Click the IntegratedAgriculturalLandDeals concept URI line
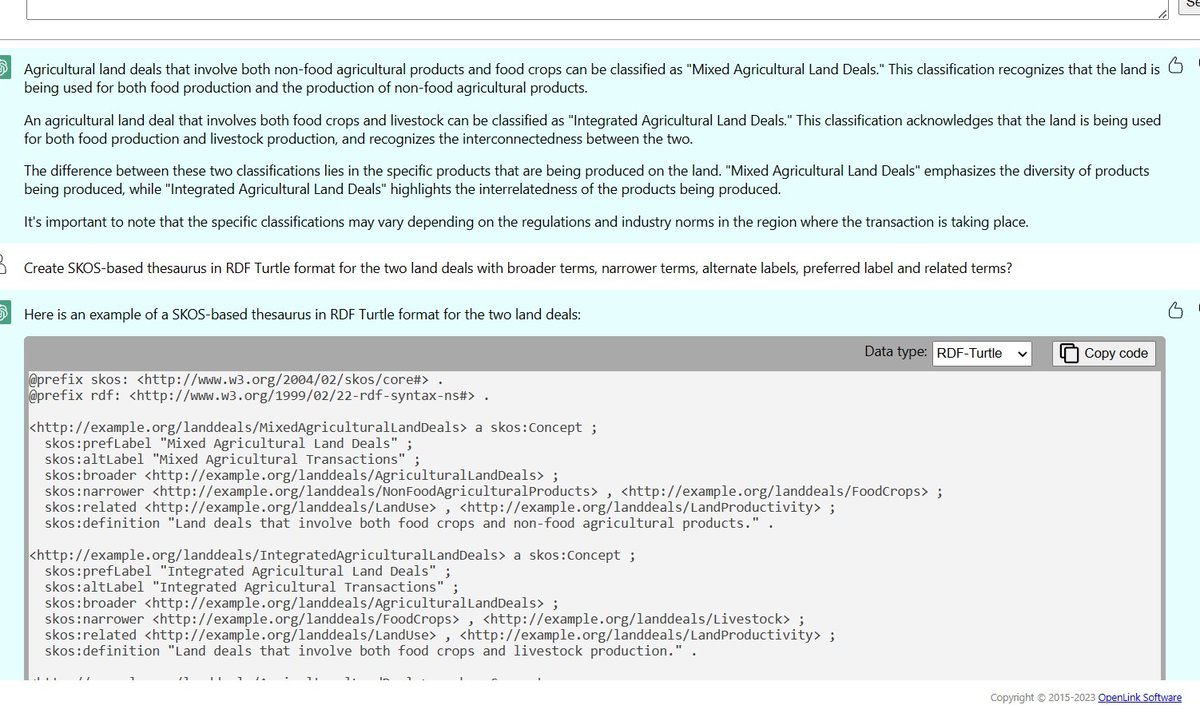 pos(332,556)
